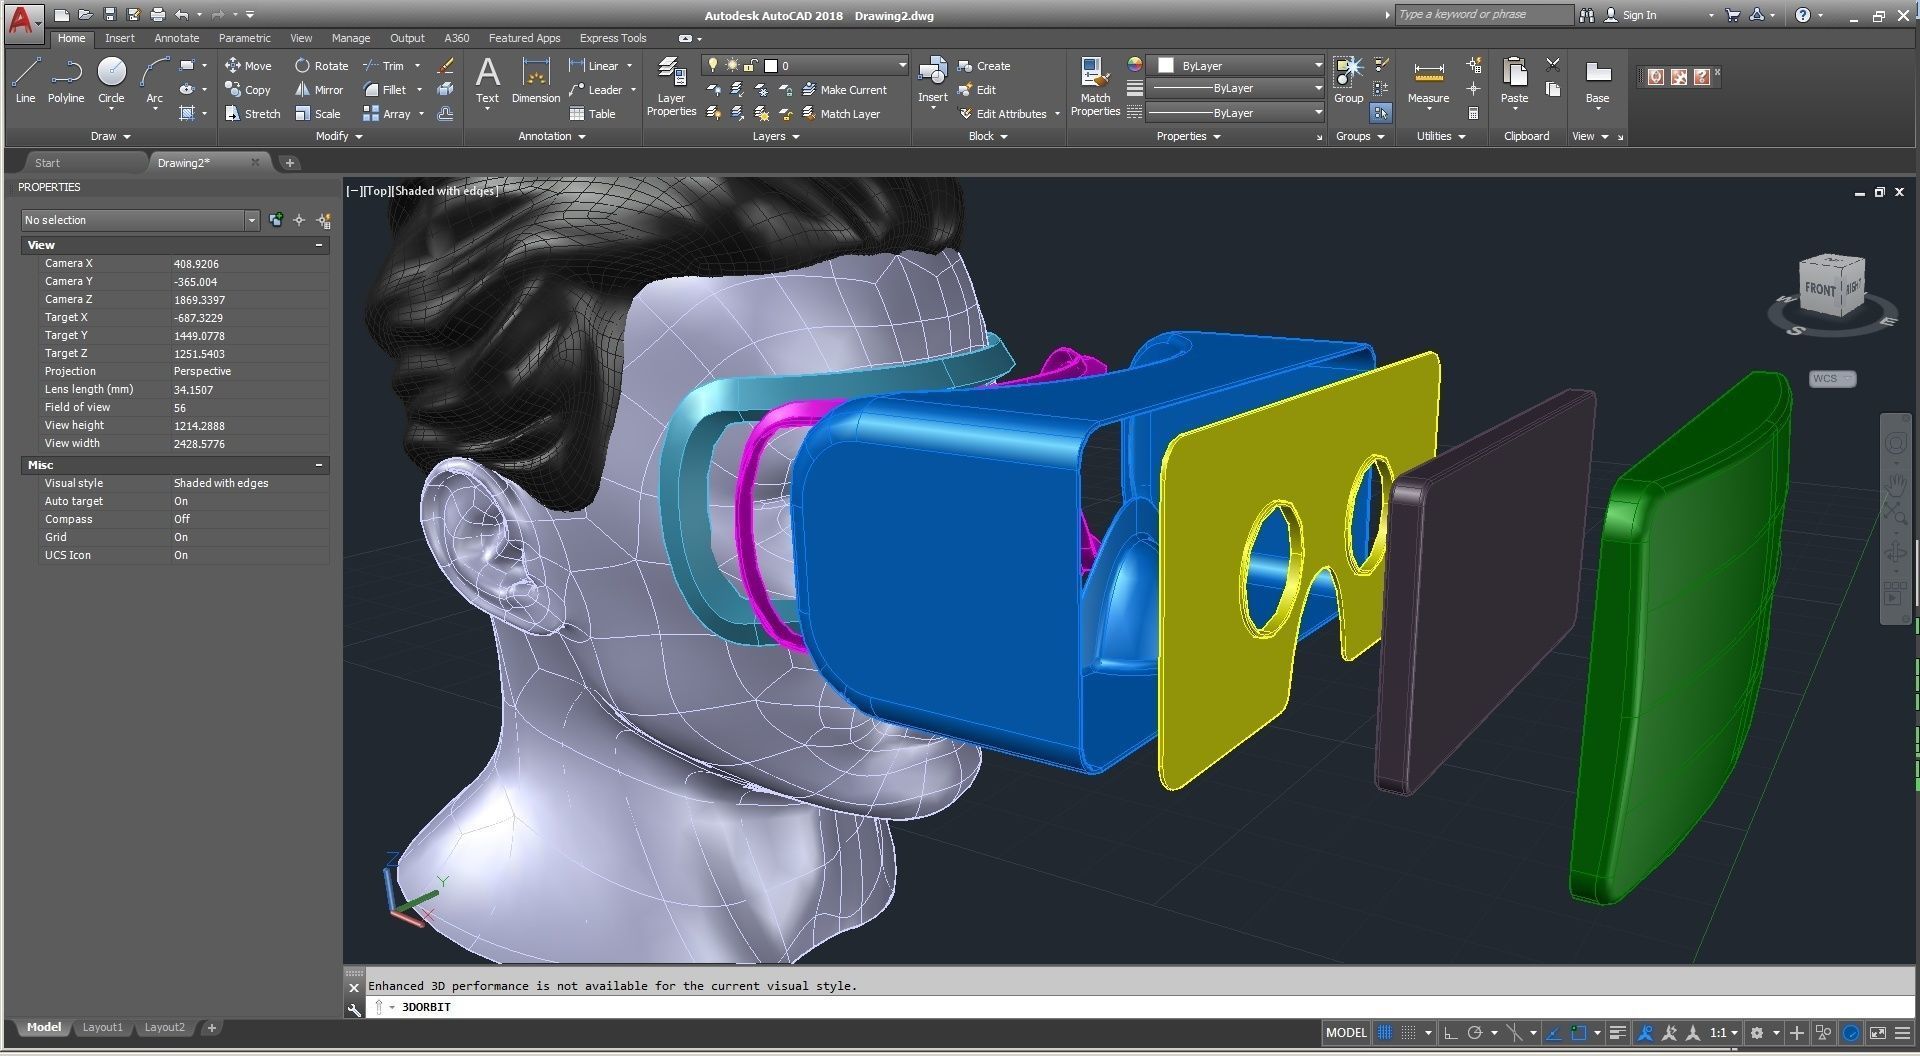This screenshot has width=1920, height=1056.
Task: Open the annotation scale 1:1 dropdown
Action: click(x=1724, y=1033)
